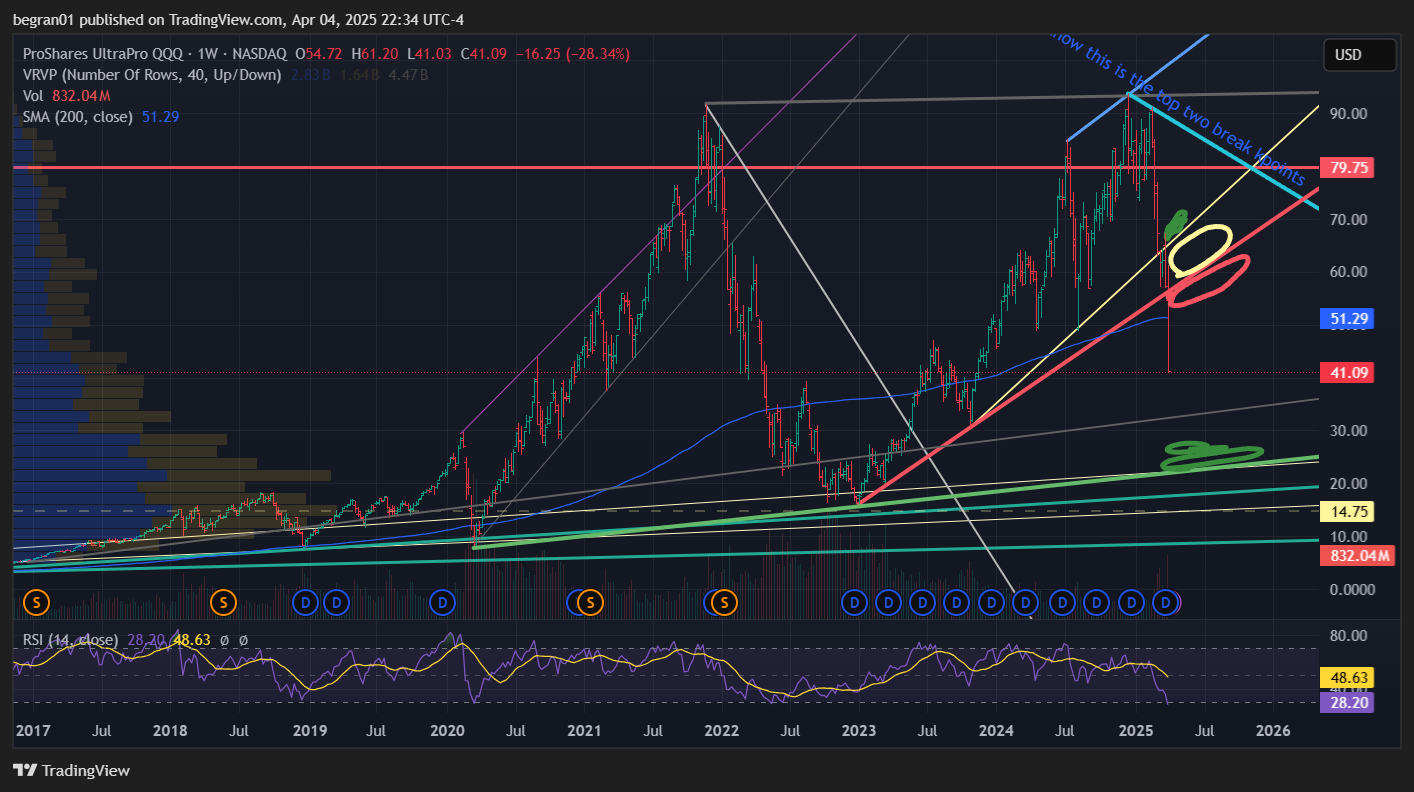Open the USD currency selector
This screenshot has height=792, width=1414.
pos(1359,55)
